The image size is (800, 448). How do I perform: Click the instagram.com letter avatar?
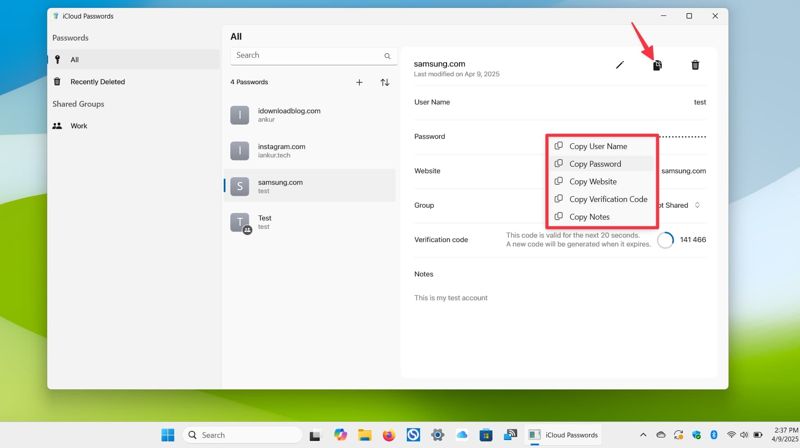[239, 151]
